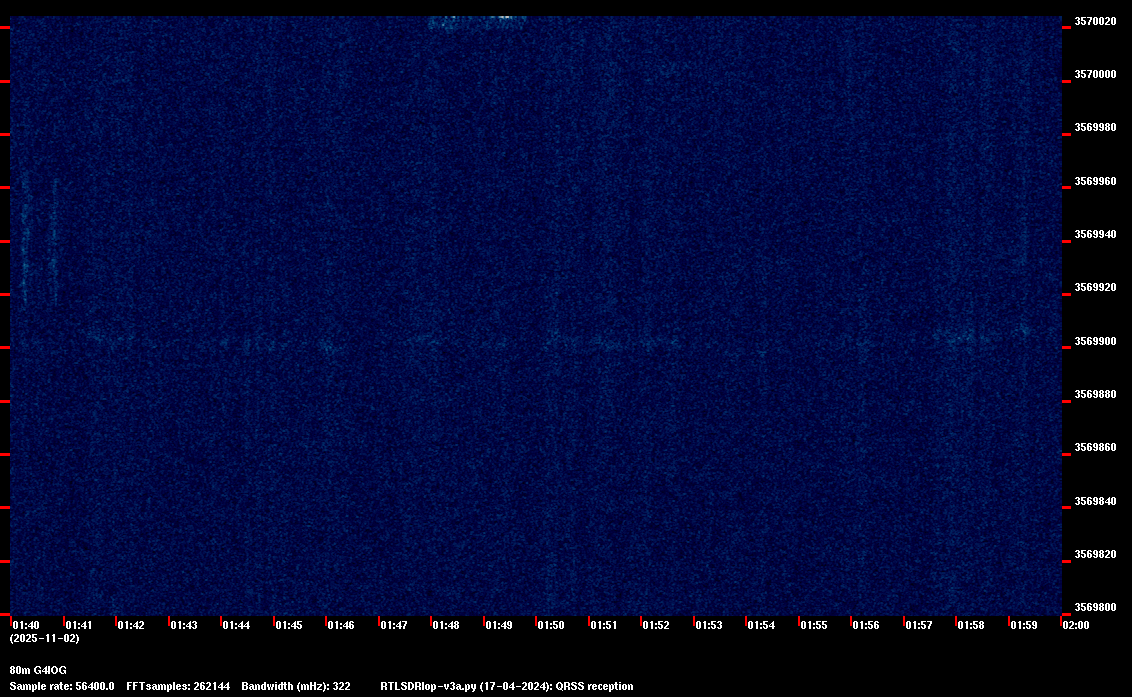Image resolution: width=1132 pixels, height=697 pixels.
Task: Click the 01:49 time axis label
Action: pos(499,625)
